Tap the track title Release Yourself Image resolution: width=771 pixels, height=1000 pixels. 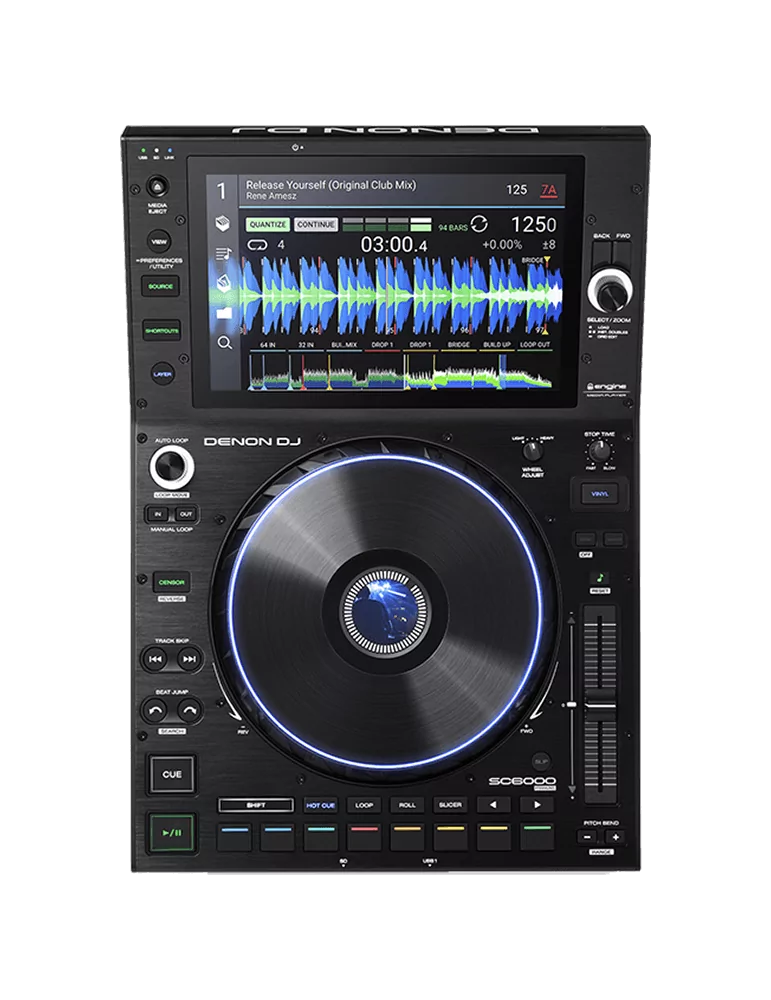(331, 185)
